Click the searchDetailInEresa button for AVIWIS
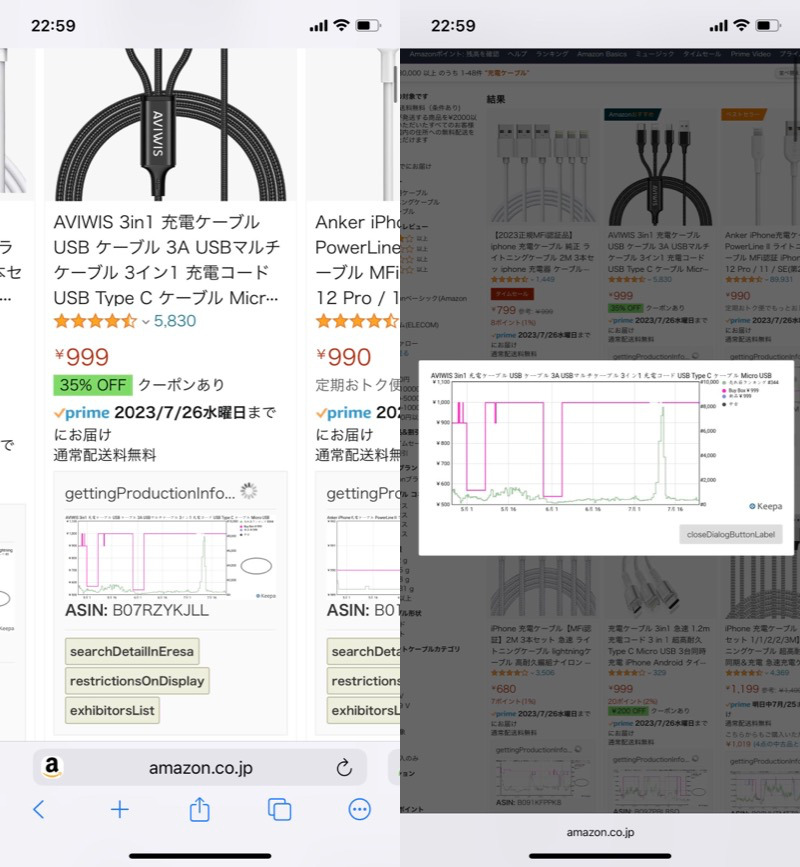 [x=132, y=651]
